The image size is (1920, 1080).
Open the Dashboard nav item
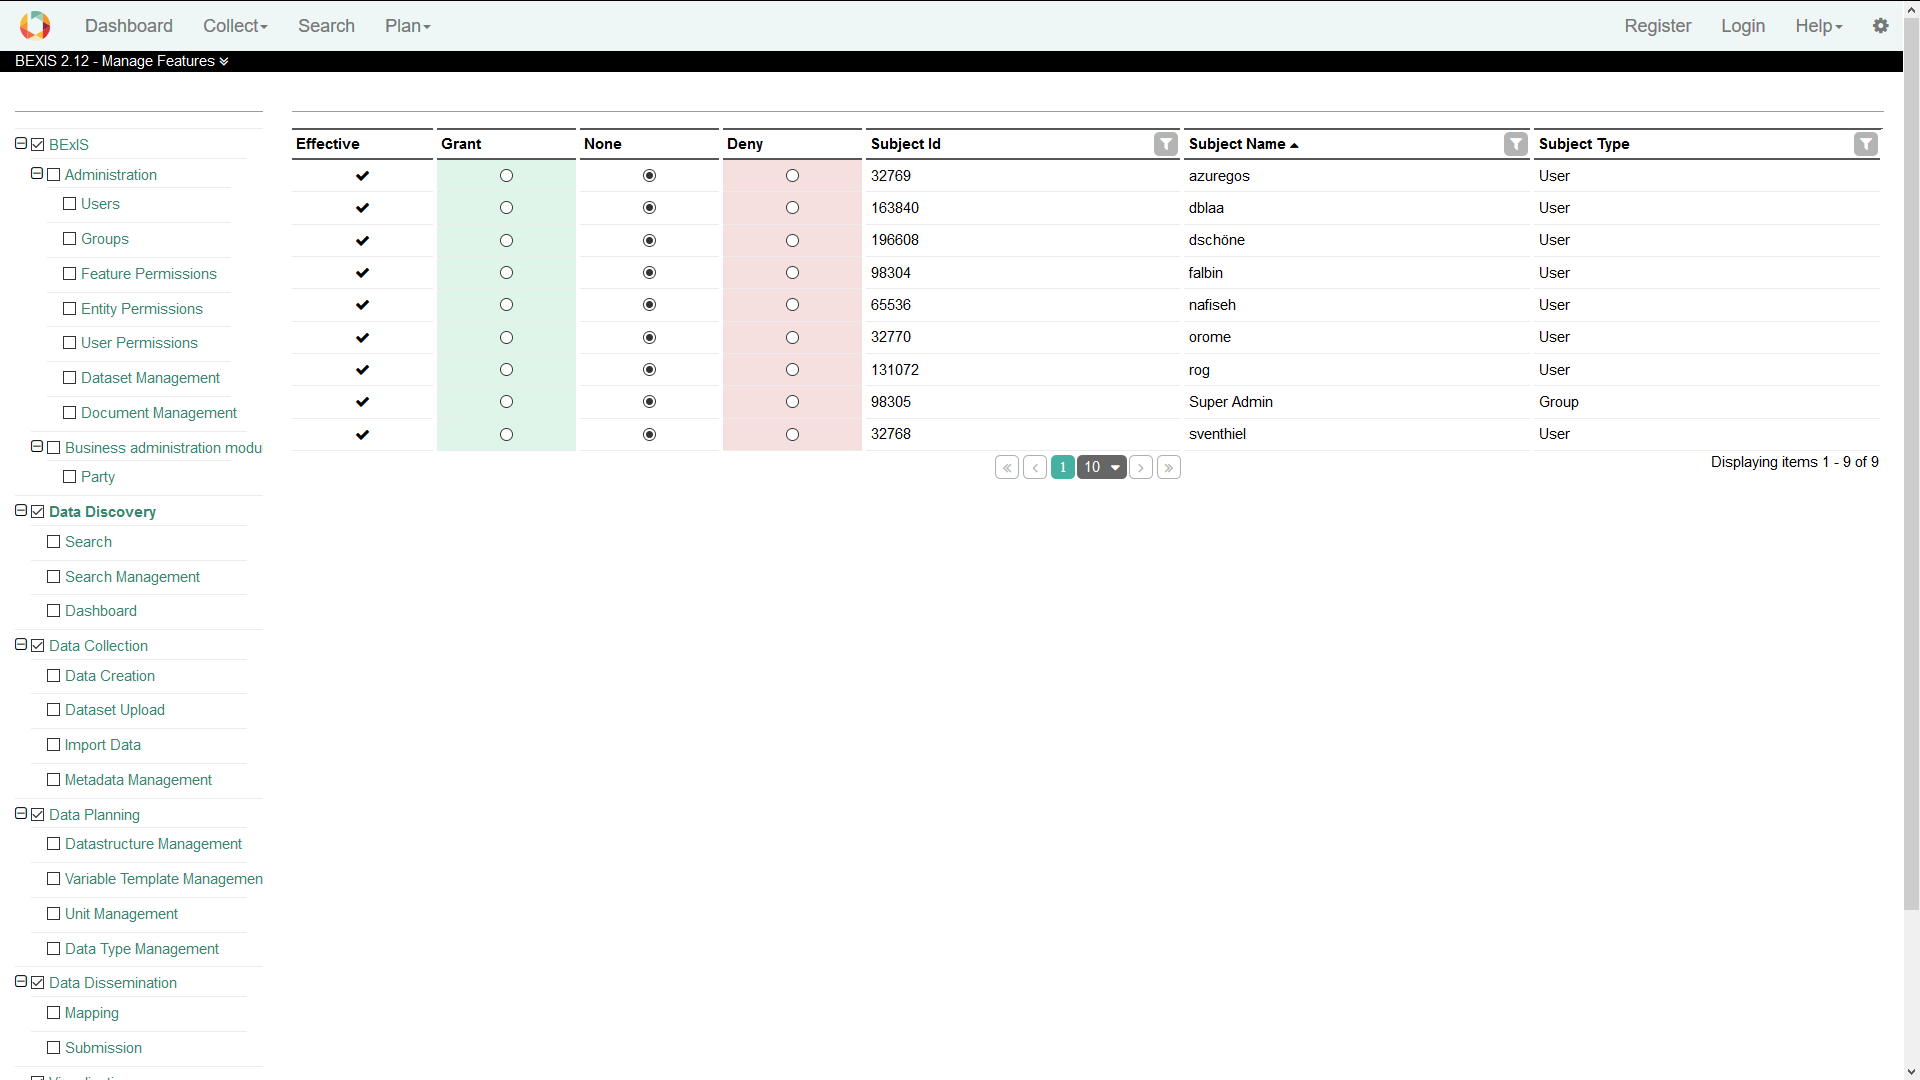[x=129, y=26]
